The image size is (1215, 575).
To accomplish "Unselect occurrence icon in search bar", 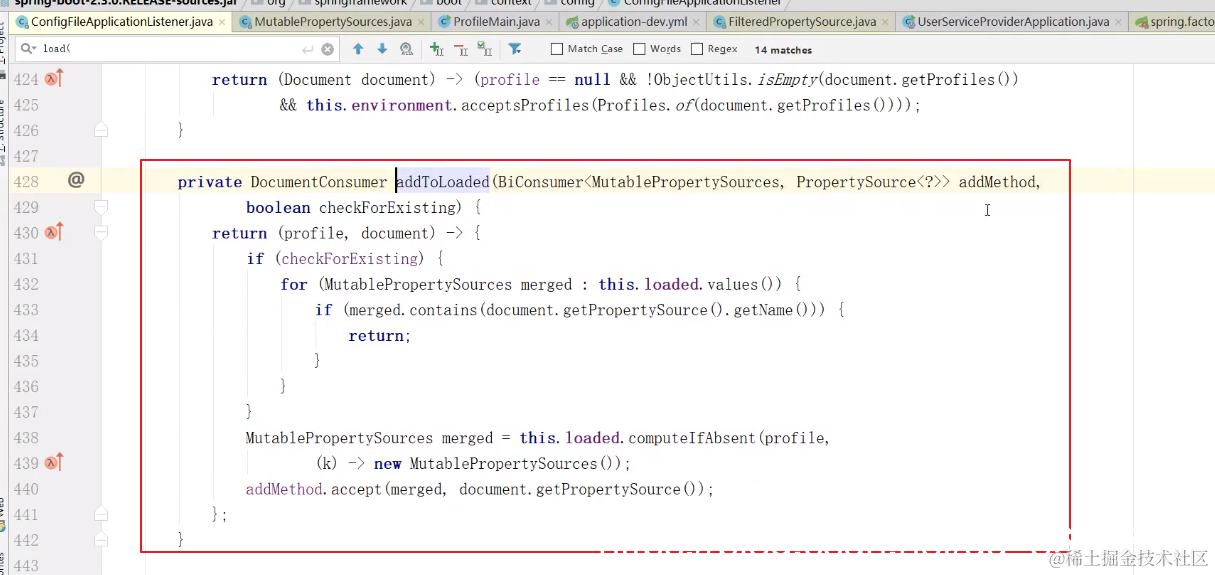I will (x=461, y=49).
